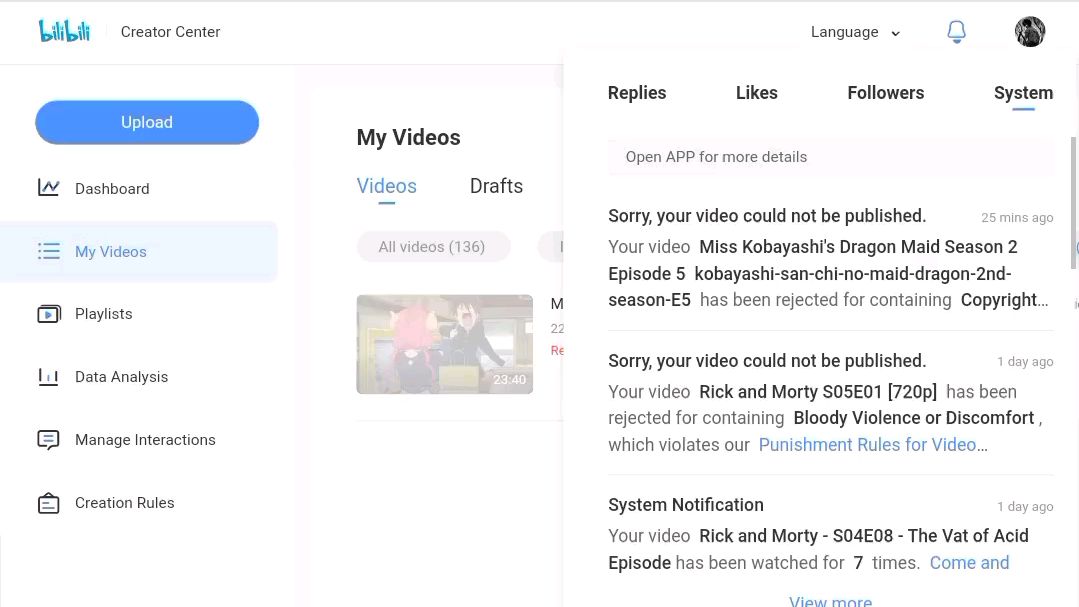Click the Creation Rules clipboard icon

(48, 503)
